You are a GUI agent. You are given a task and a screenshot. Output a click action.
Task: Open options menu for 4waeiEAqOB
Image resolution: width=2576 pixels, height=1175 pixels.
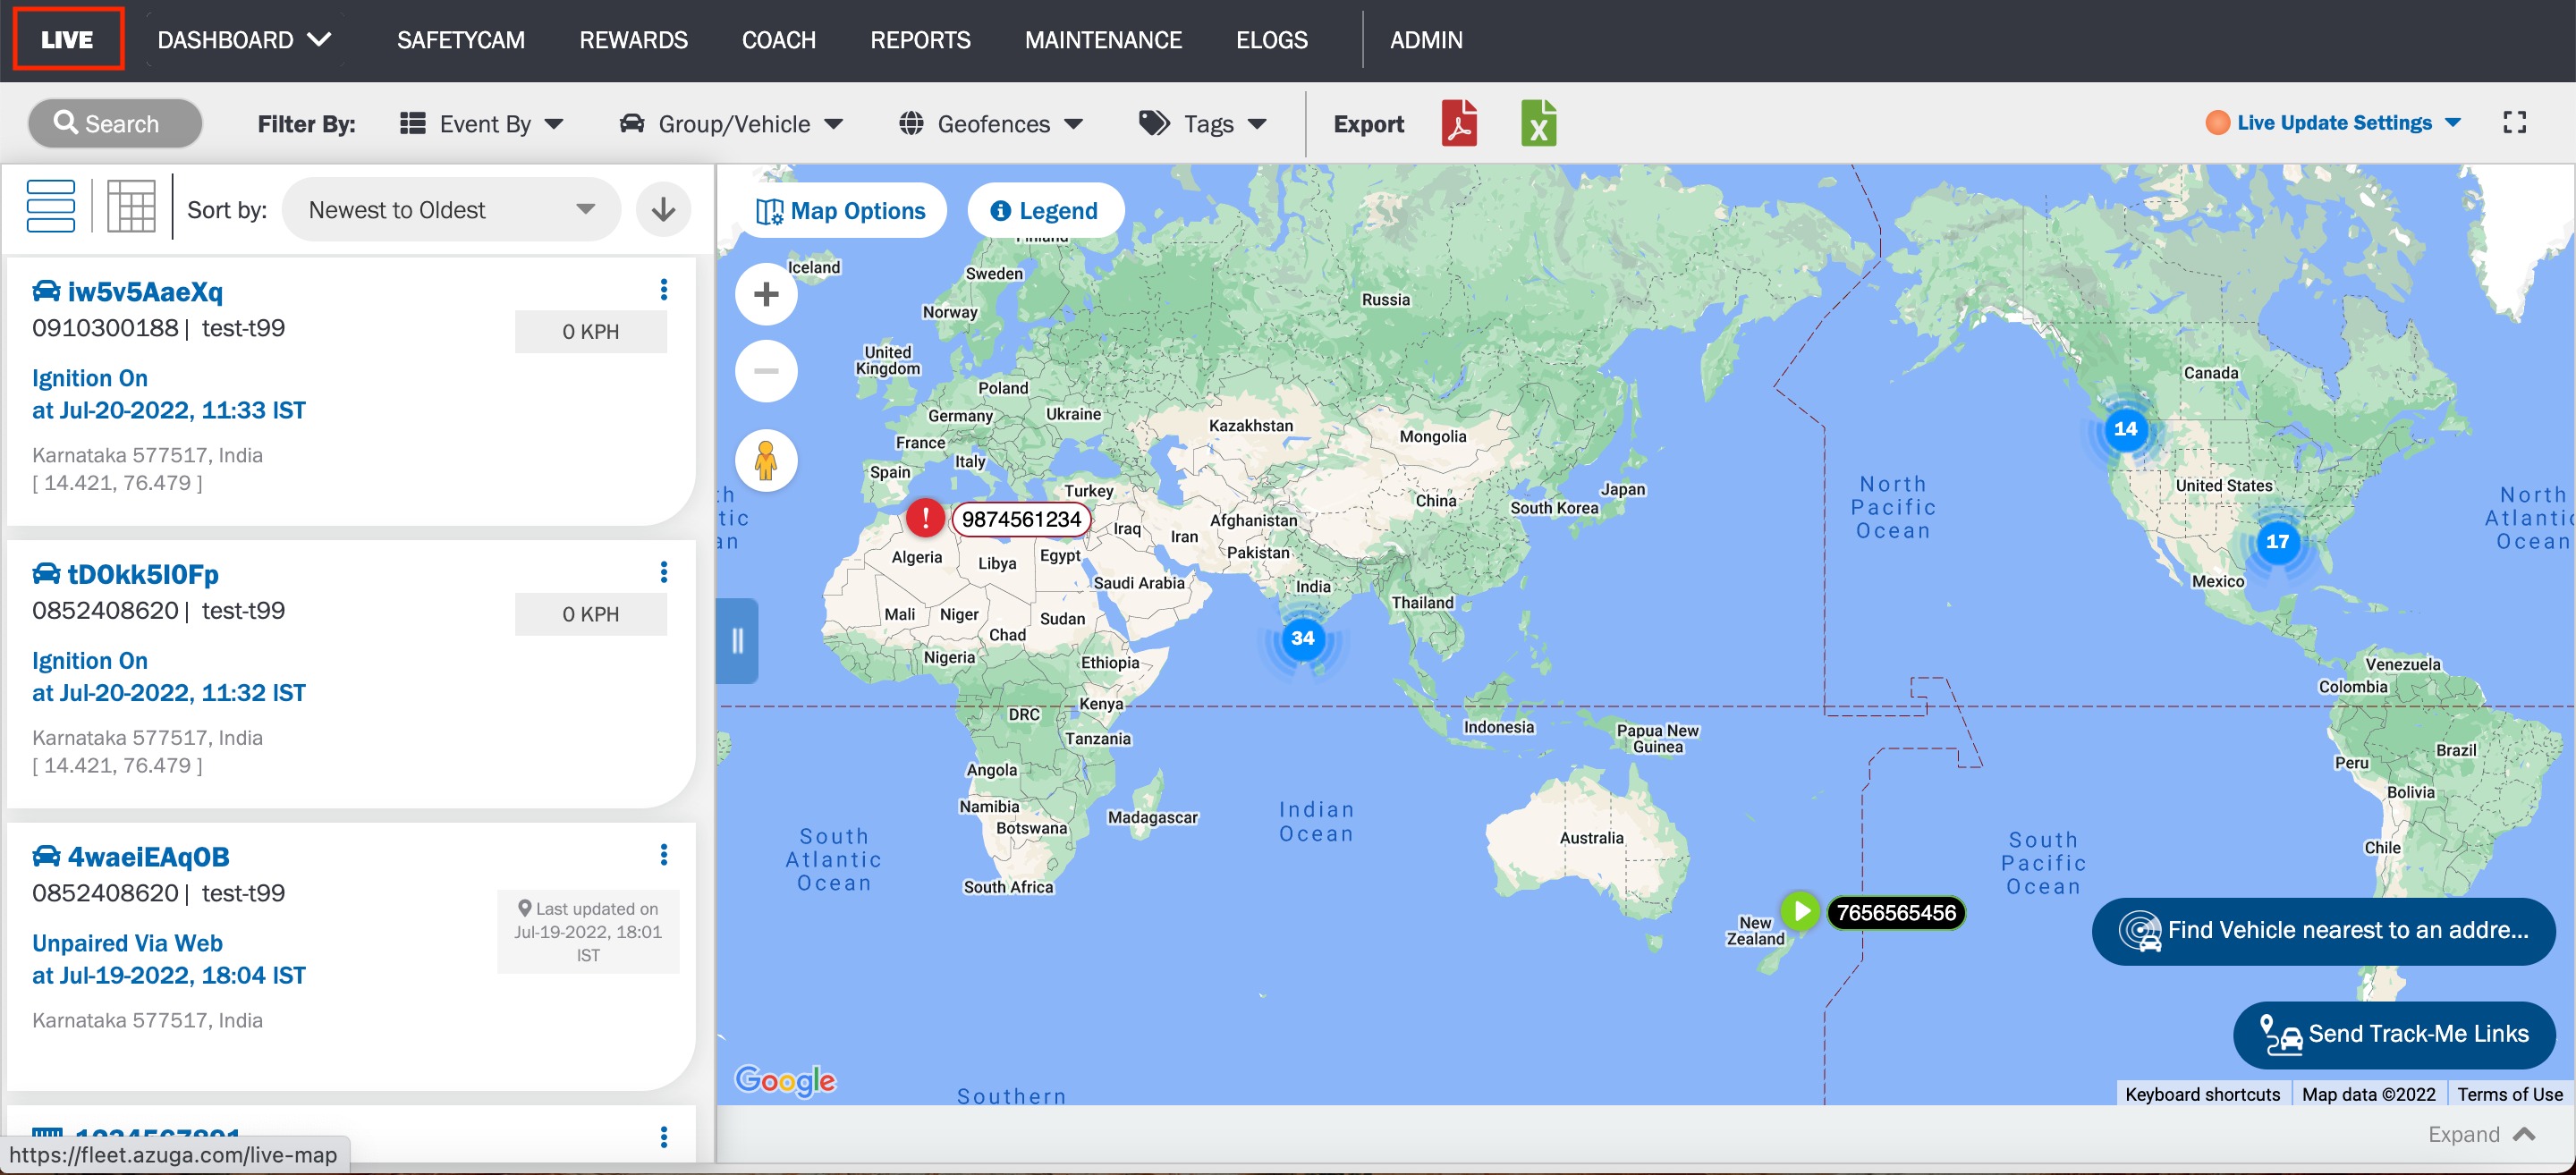663,855
